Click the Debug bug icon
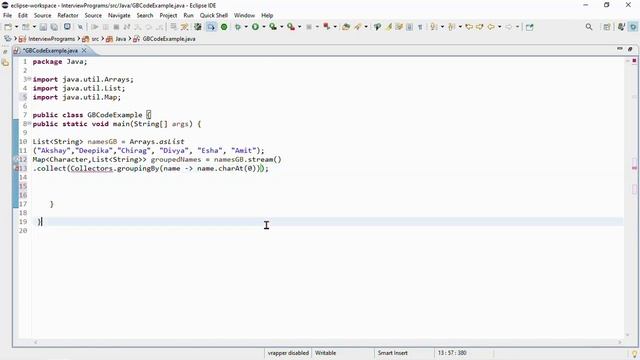The height and width of the screenshot is (360, 640). [x=237, y=27]
